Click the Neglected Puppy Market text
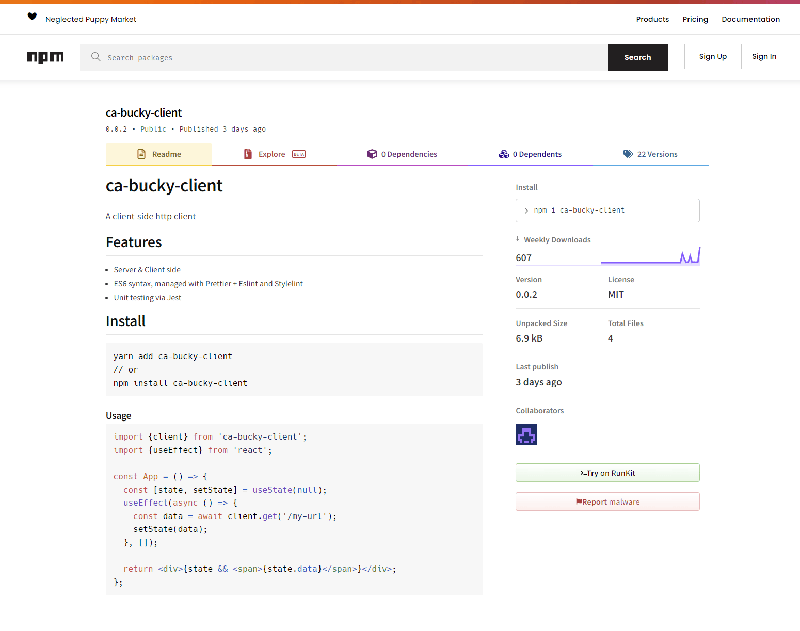This screenshot has height=631, width=800. click(91, 19)
